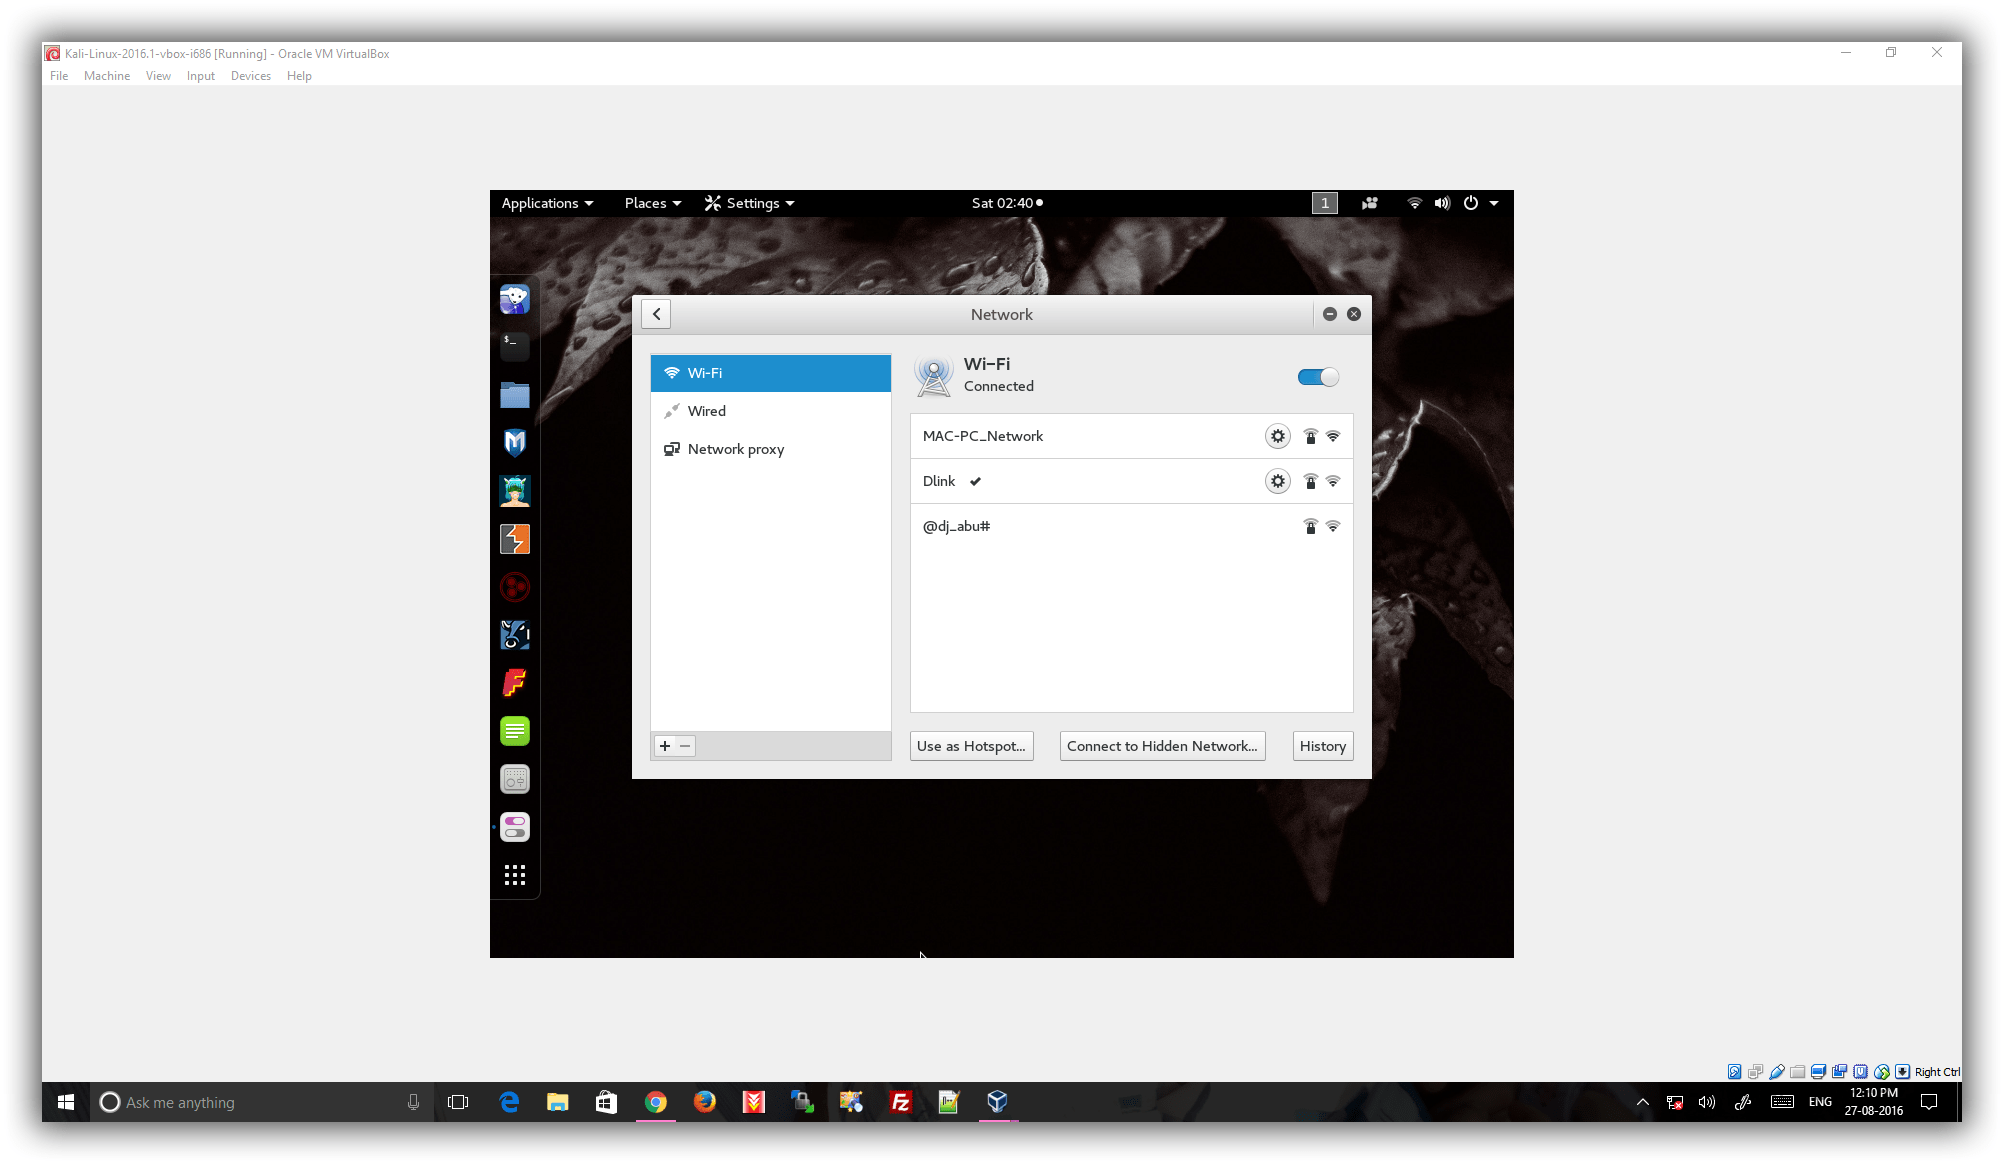The width and height of the screenshot is (2004, 1164).
Task: Open settings gear for Dlink network
Action: (x=1277, y=481)
